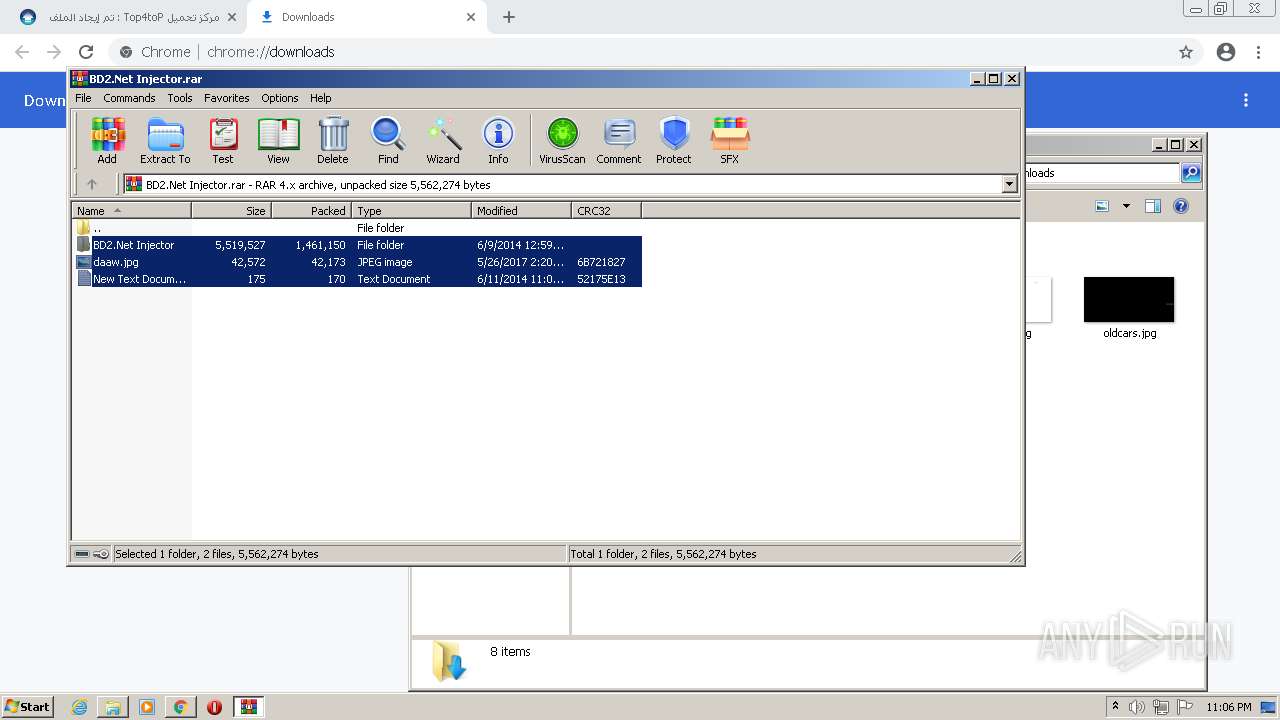The width and height of the screenshot is (1280, 720).
Task: Click the Test archive icon
Action: point(223,140)
